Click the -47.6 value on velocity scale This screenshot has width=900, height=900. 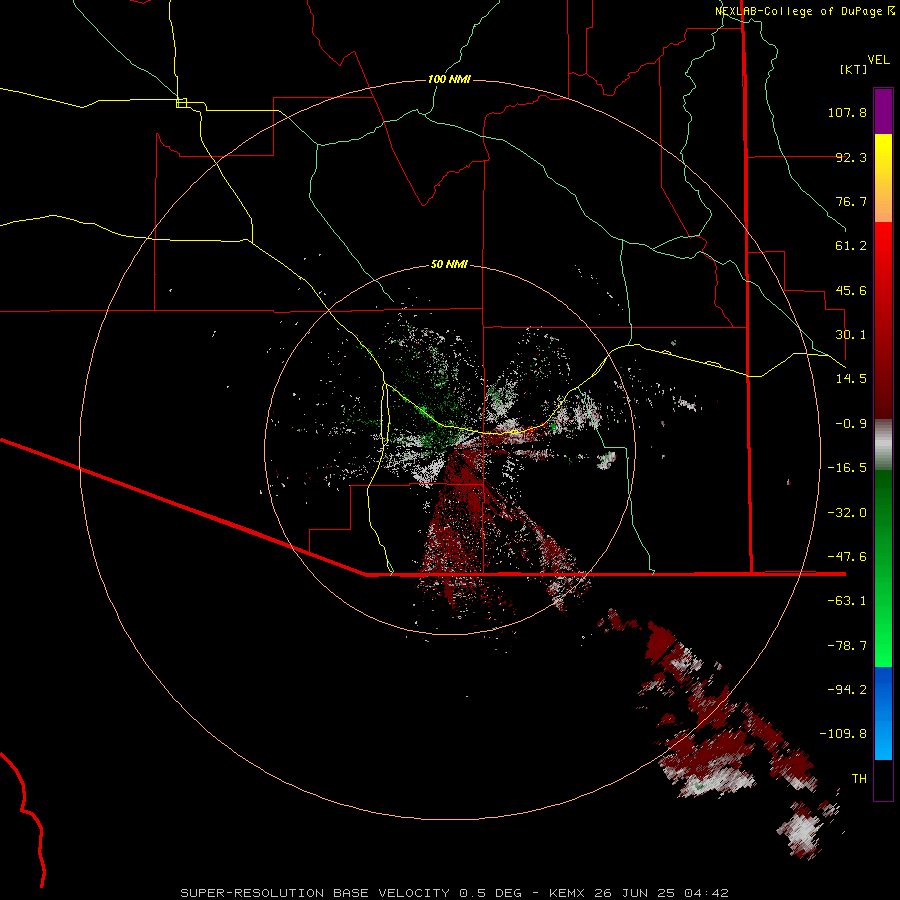tap(847, 557)
